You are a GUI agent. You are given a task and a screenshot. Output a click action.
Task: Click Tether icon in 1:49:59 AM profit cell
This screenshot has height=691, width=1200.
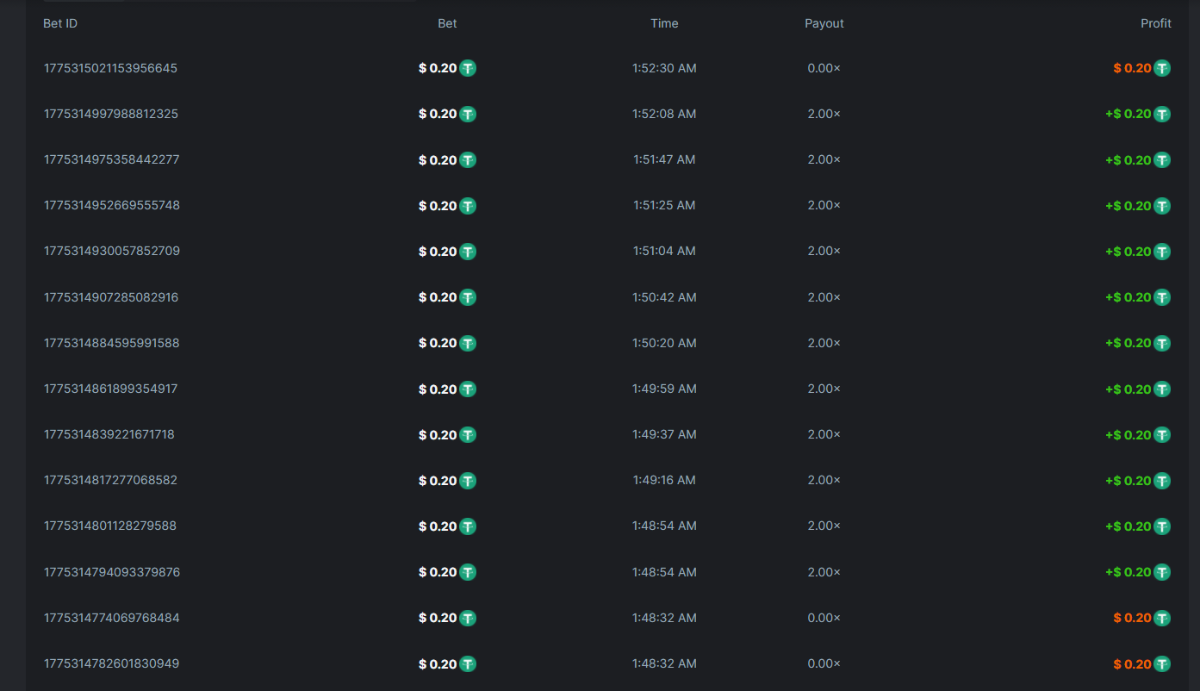tap(1162, 389)
